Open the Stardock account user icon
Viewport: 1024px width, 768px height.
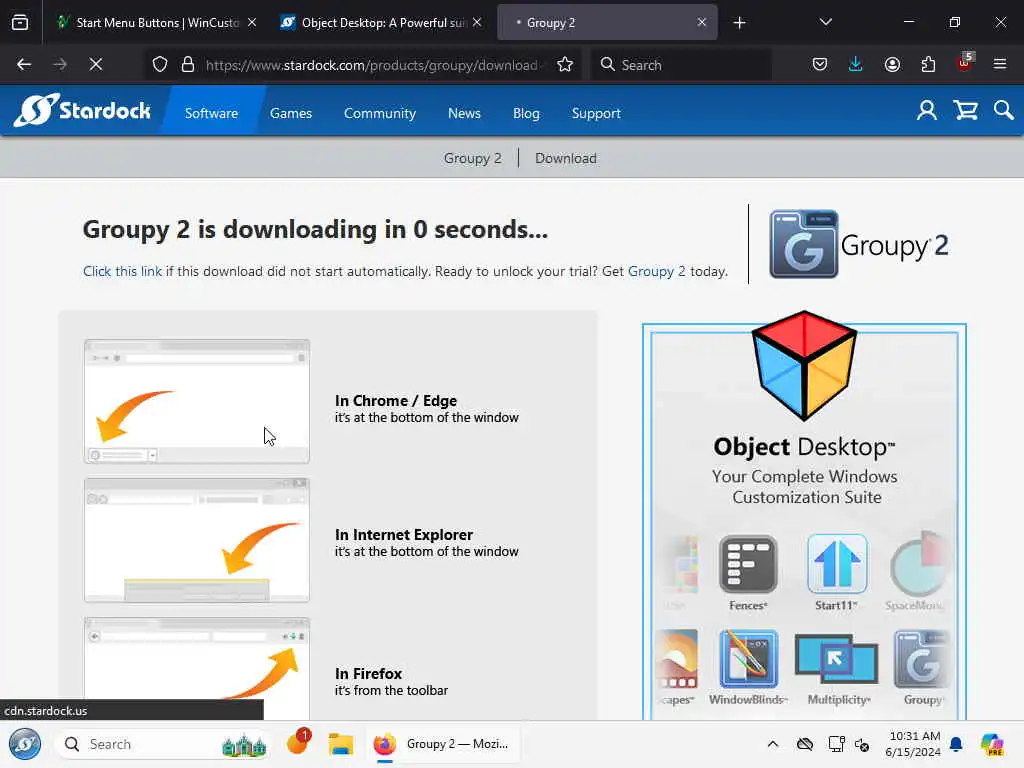click(x=926, y=110)
